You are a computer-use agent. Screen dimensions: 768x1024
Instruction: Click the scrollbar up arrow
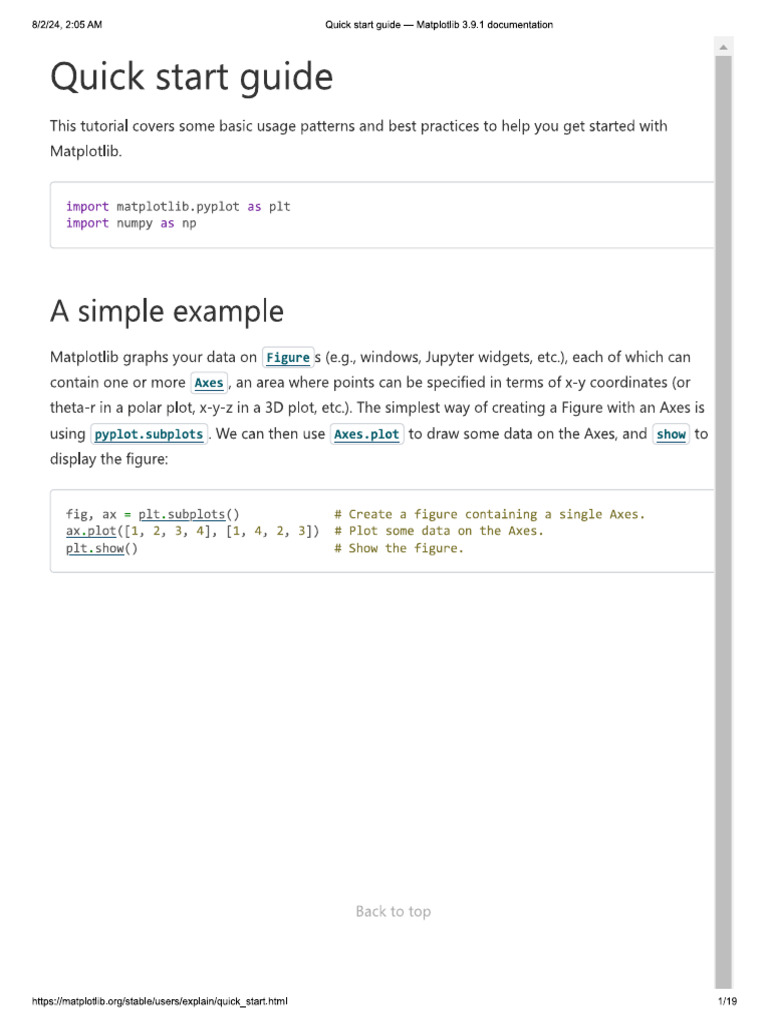[723, 47]
